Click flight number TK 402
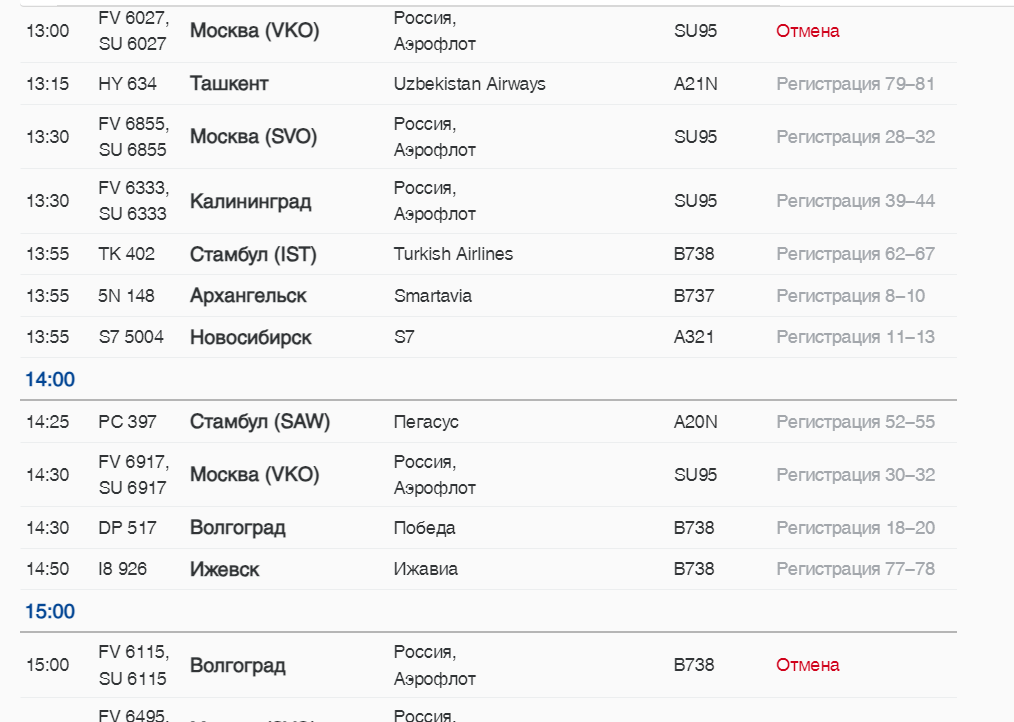This screenshot has height=722, width=1014. click(127, 254)
